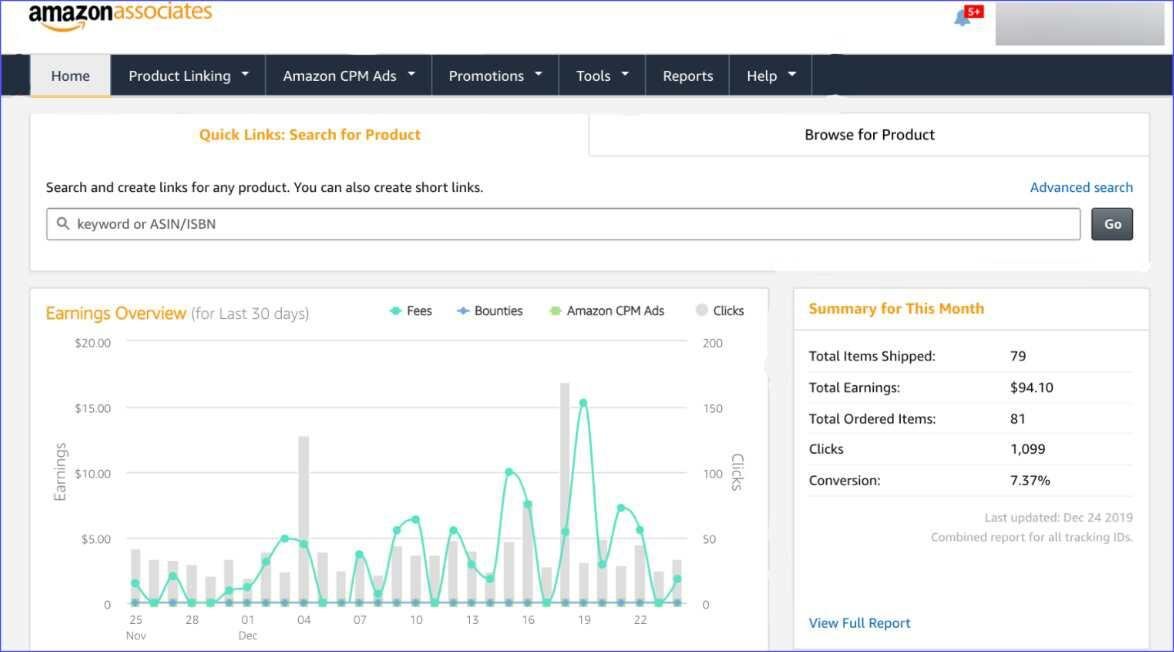Toggle the Amazon CPM Ads legend entry
The image size is (1174, 652).
pyautogui.click(x=606, y=310)
